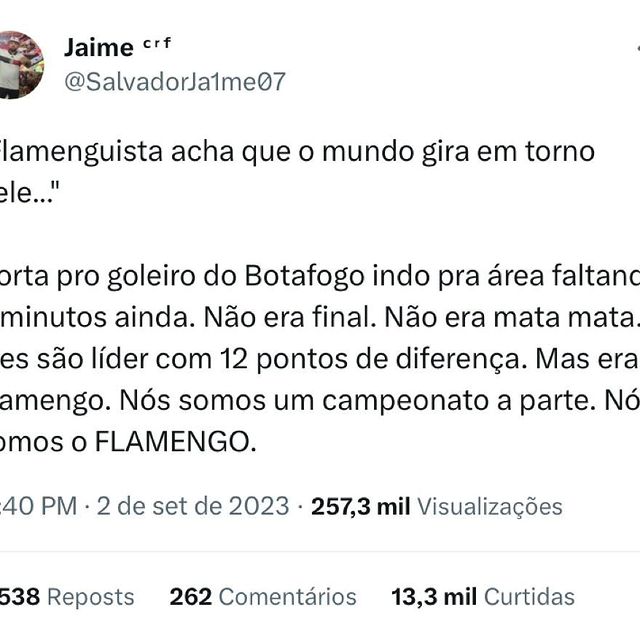Click the display name Jaime

pos(99,47)
